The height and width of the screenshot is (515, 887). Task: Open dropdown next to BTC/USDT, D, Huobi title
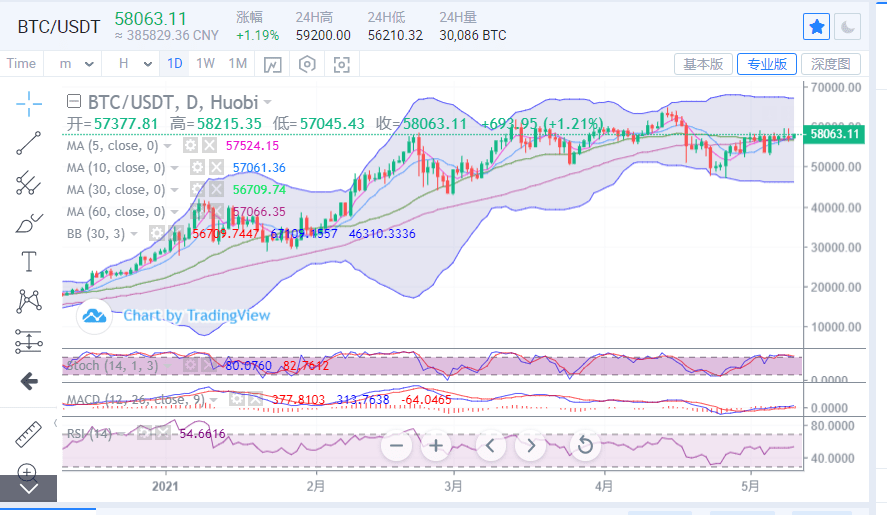click(x=267, y=102)
